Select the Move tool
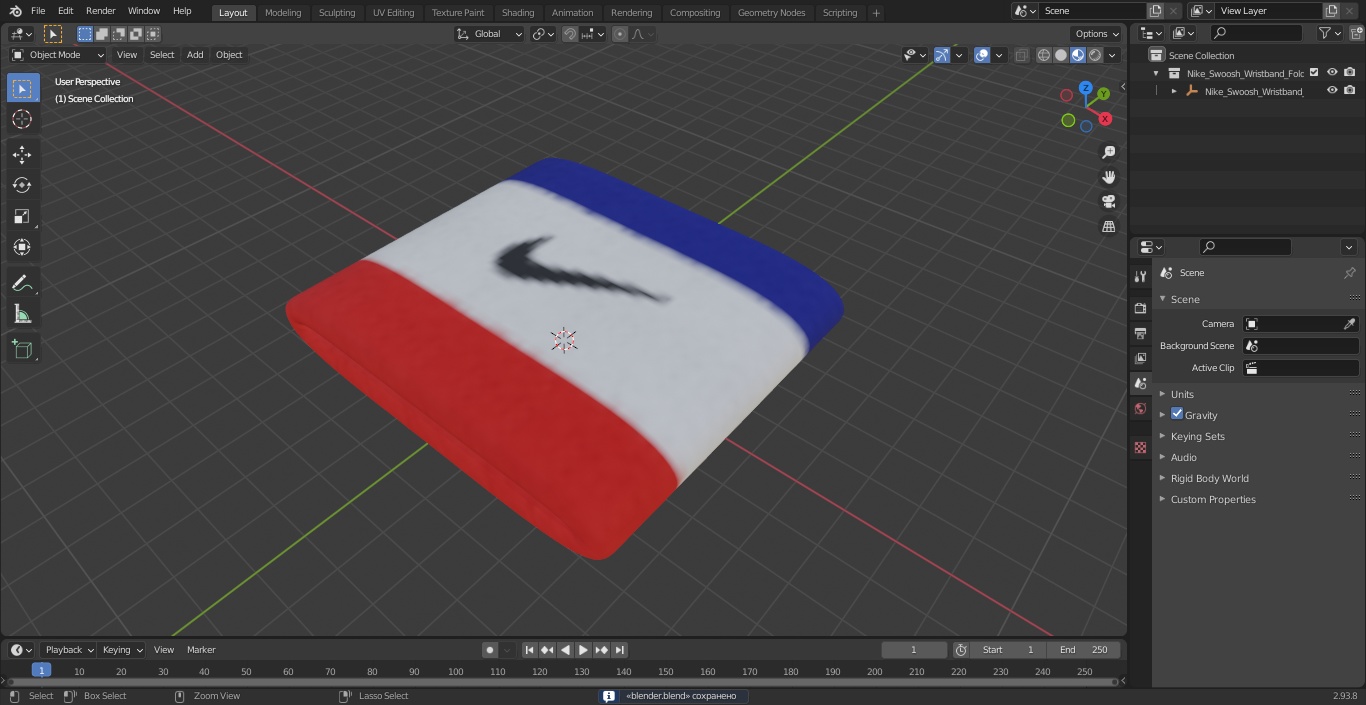 coord(22,154)
